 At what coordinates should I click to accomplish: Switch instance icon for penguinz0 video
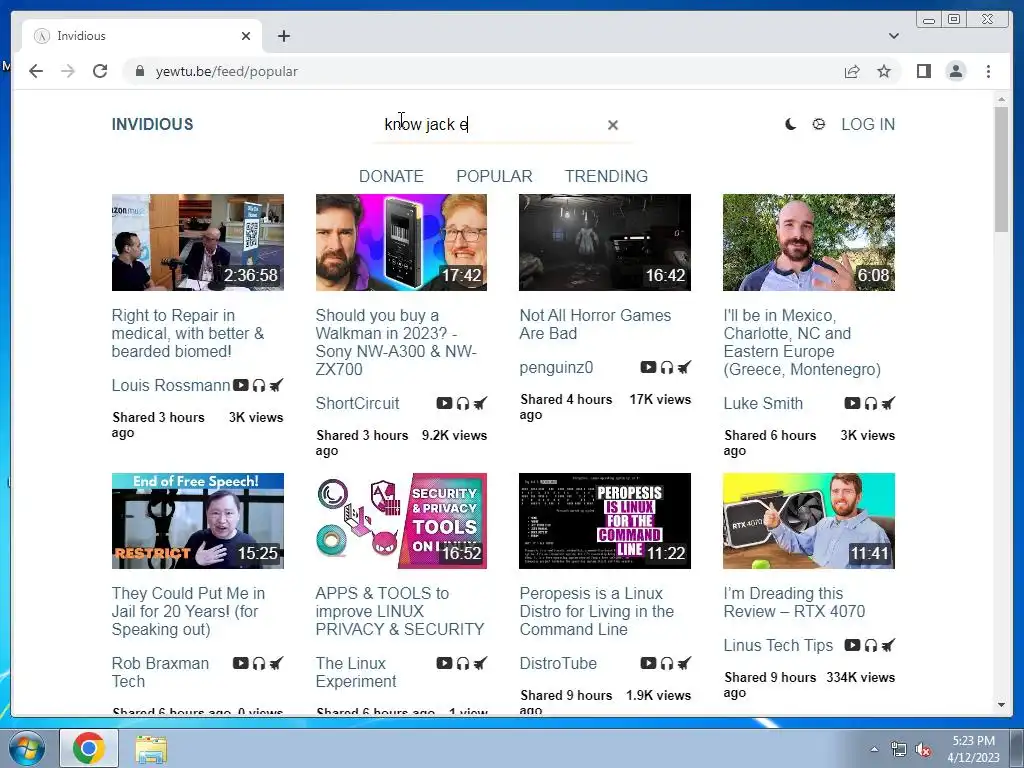tap(684, 367)
